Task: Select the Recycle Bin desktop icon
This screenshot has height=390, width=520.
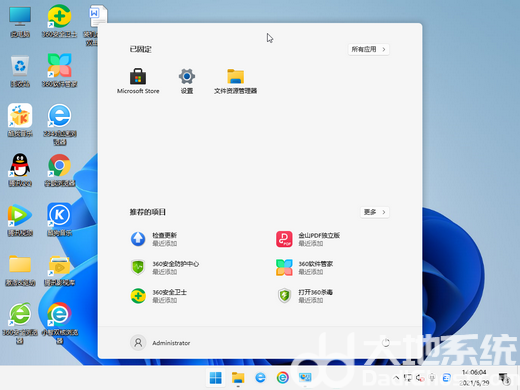Action: click(x=20, y=71)
